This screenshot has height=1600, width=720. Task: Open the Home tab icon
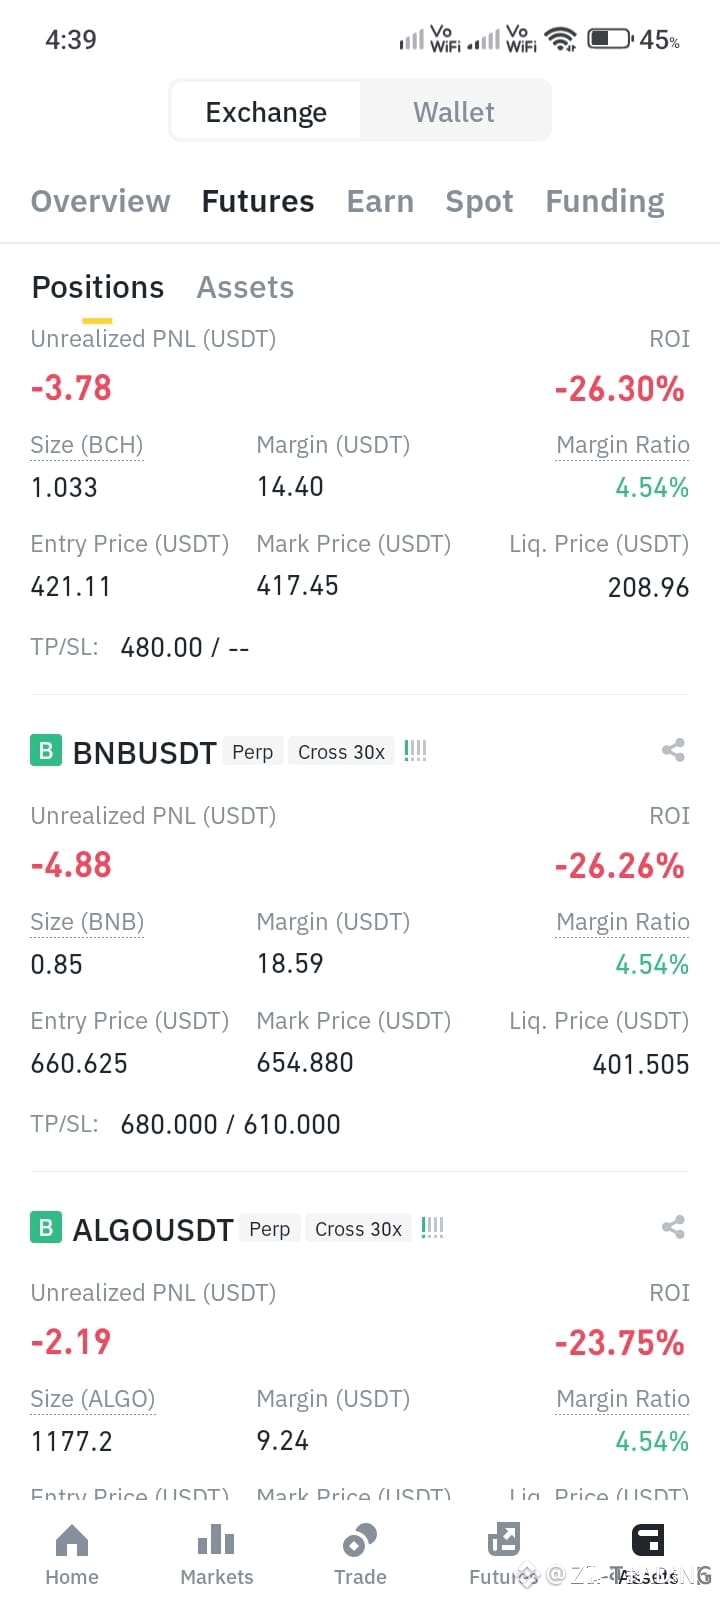point(72,1540)
